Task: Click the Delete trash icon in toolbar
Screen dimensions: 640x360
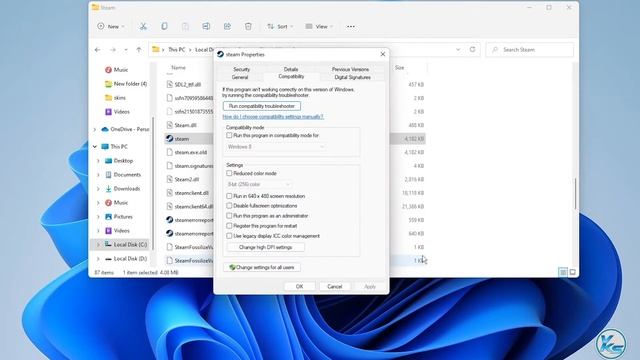Action: coord(248,27)
